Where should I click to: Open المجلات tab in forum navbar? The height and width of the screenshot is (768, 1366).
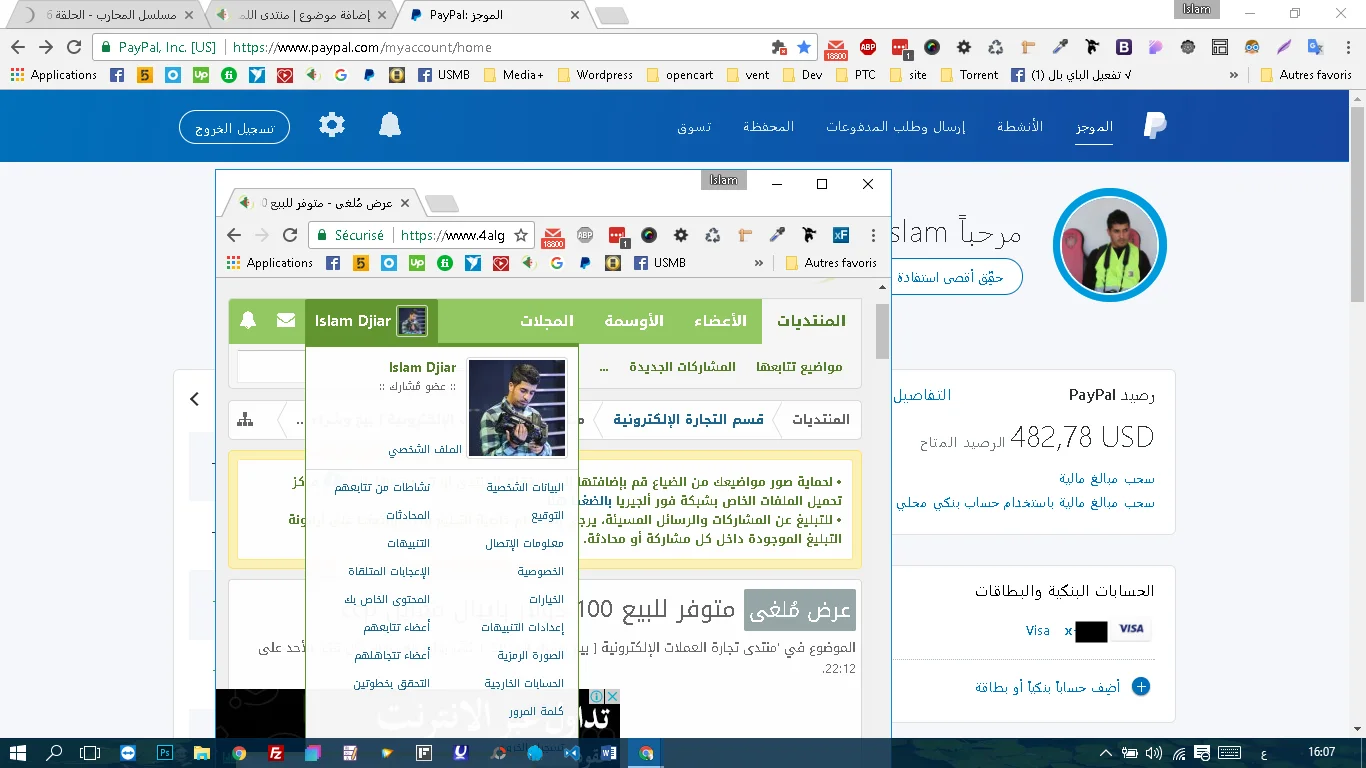pos(547,321)
